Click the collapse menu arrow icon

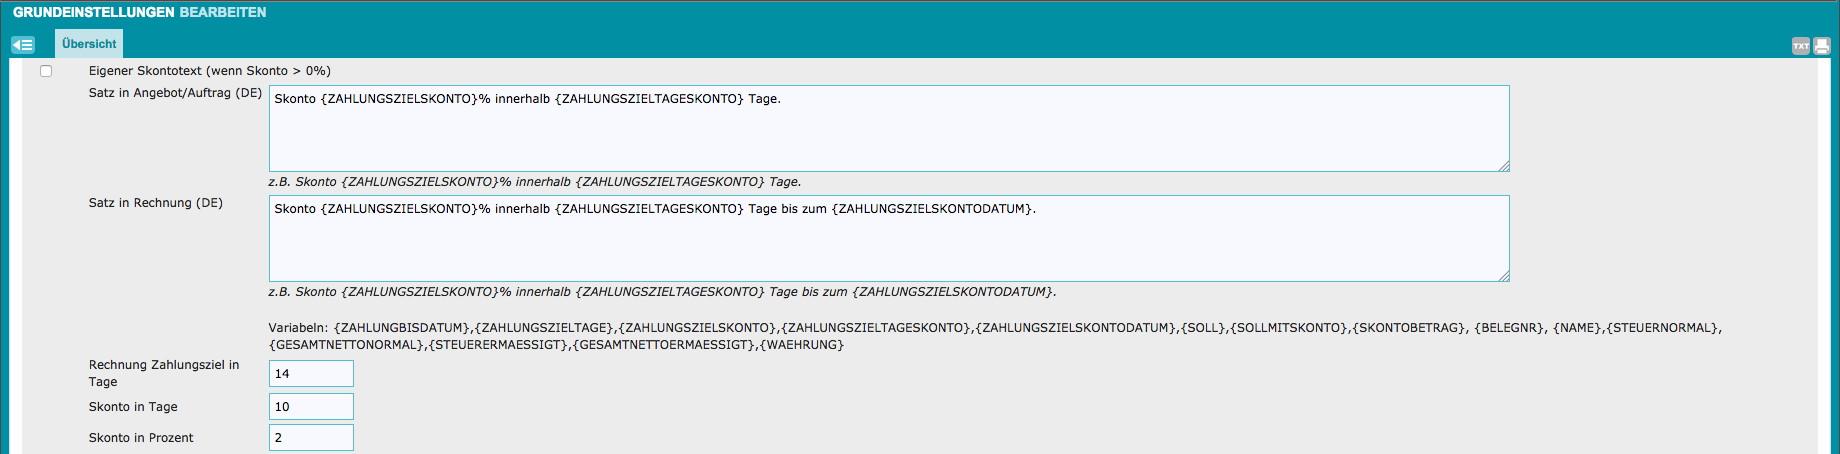(23, 45)
